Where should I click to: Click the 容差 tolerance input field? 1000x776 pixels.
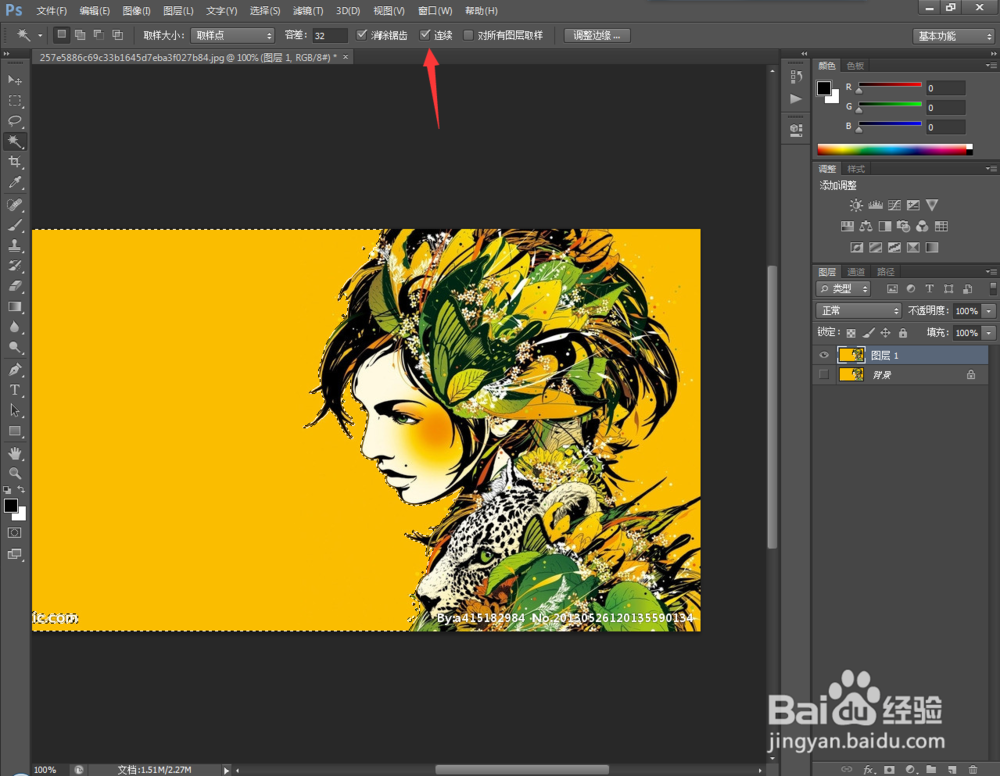[329, 36]
